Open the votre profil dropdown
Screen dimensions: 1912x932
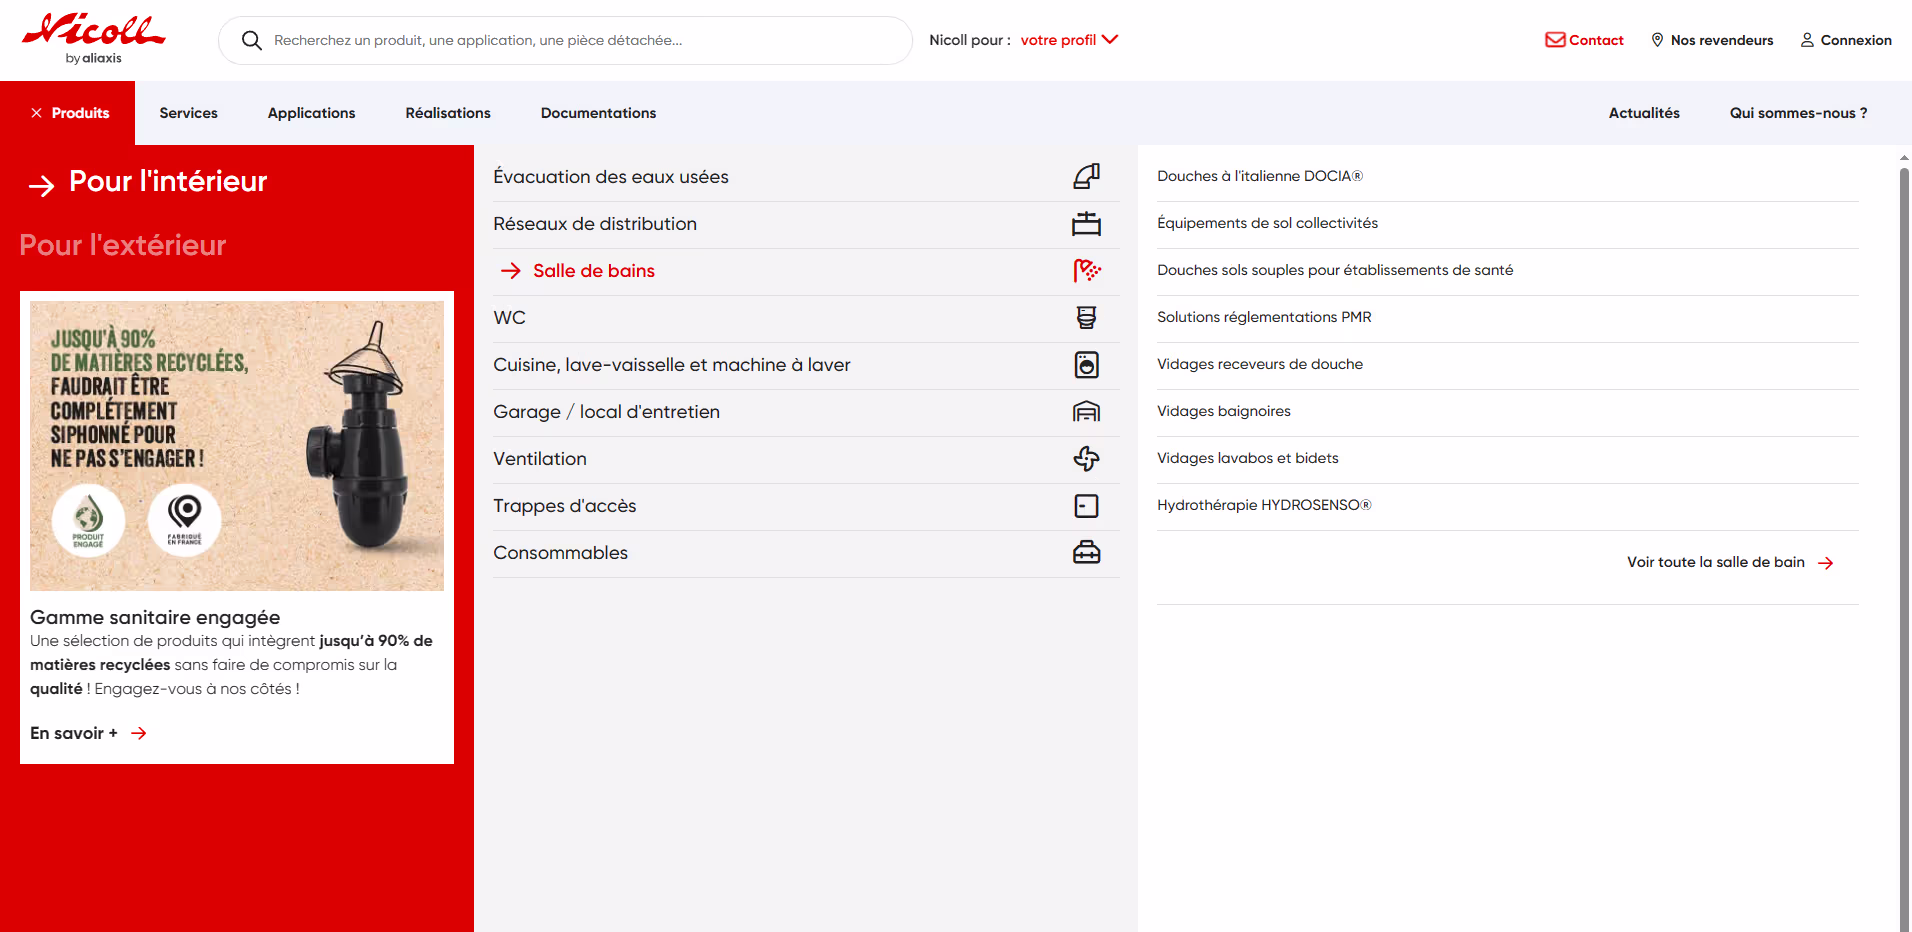tap(1069, 40)
